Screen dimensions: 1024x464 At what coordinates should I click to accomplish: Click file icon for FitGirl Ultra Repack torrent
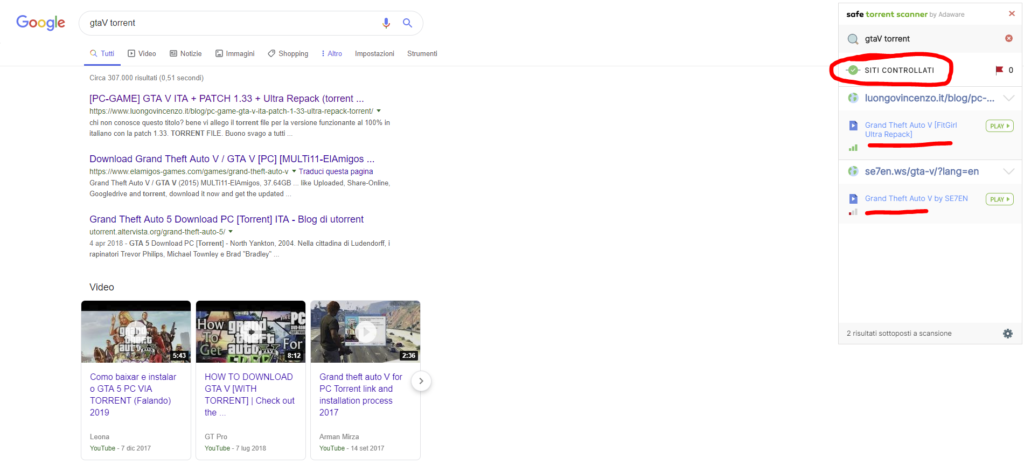click(x=853, y=125)
